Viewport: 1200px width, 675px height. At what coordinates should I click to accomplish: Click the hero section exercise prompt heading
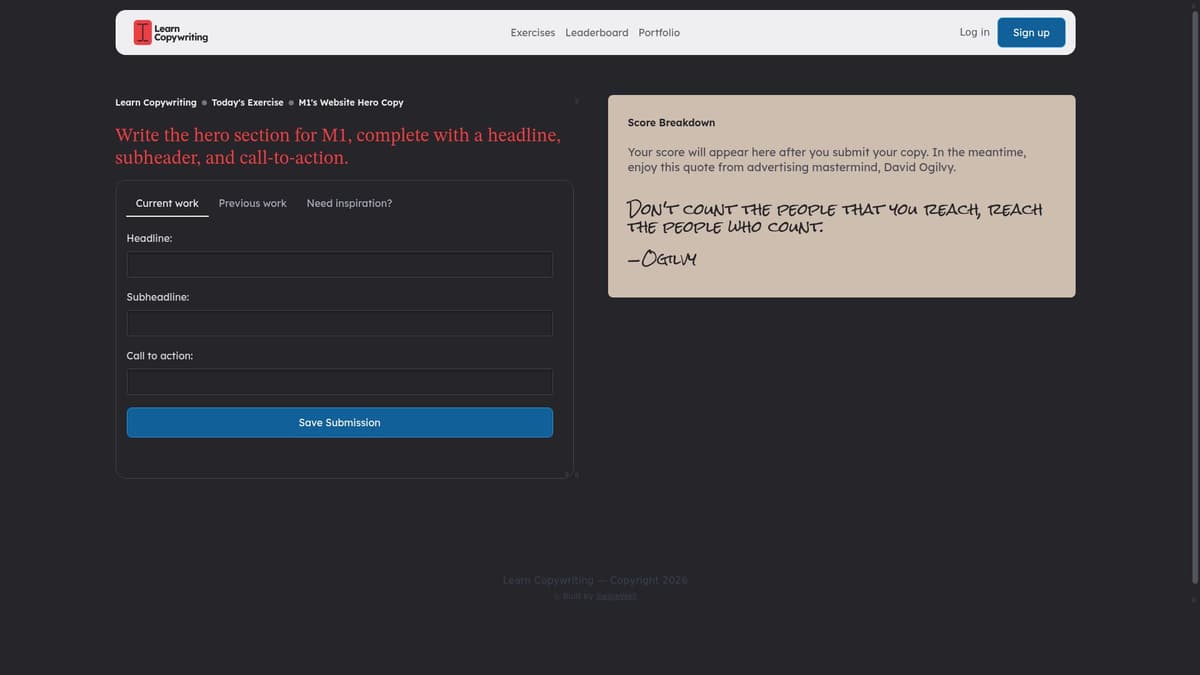(337, 146)
